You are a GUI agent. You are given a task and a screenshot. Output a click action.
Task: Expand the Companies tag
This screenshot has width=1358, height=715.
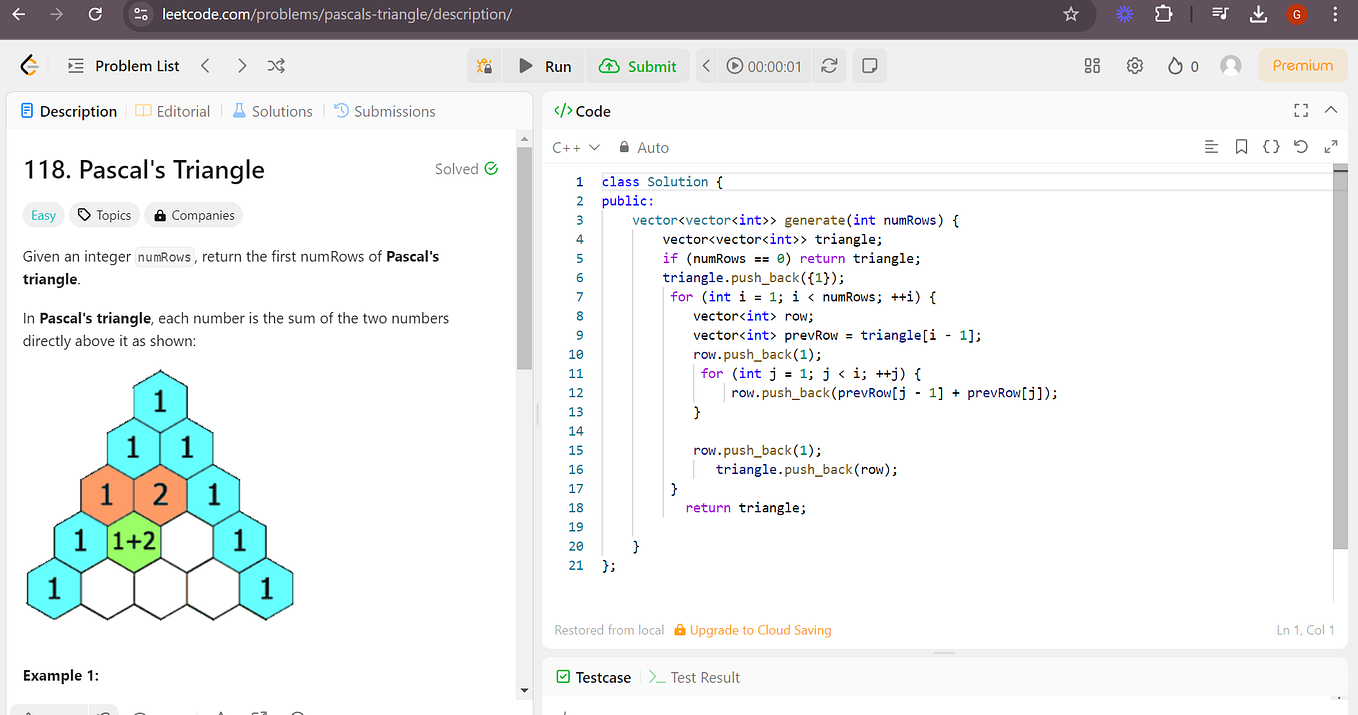[193, 215]
